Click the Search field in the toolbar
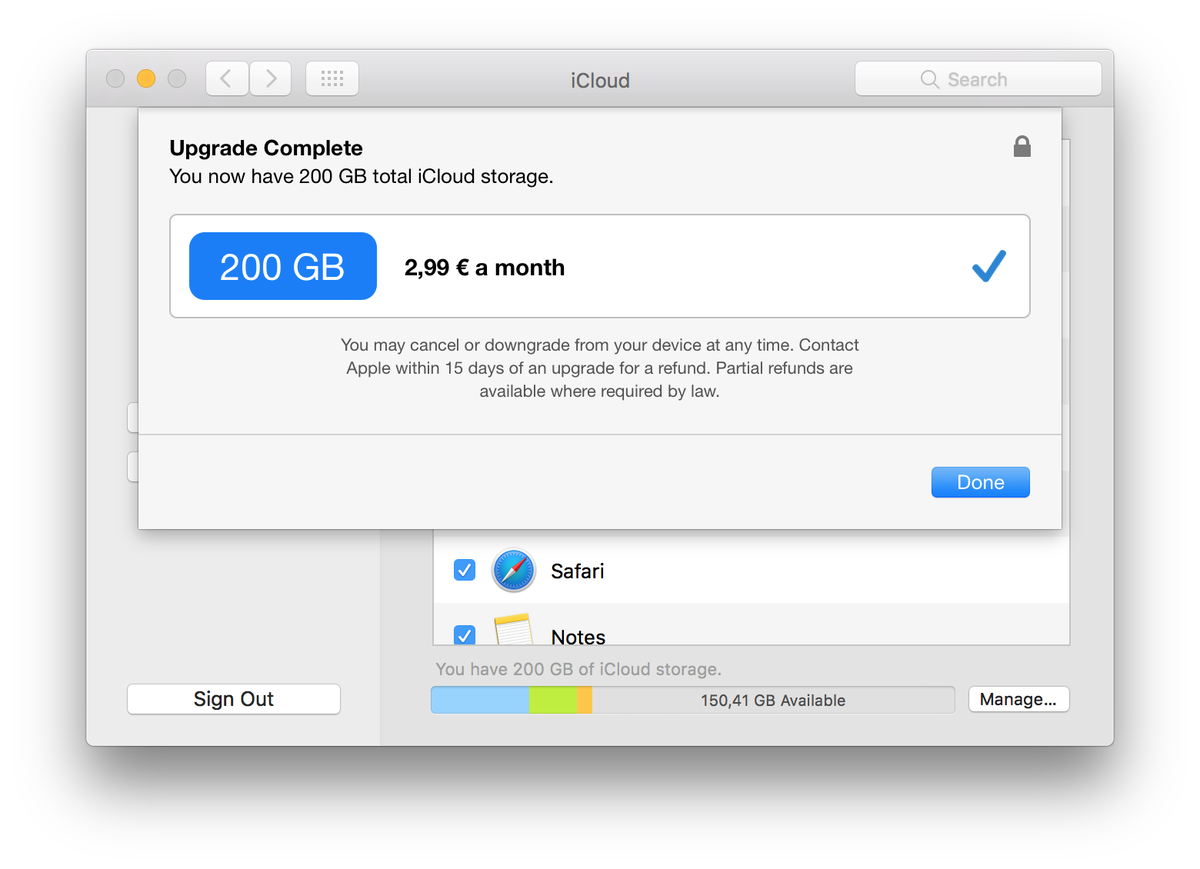 (x=978, y=79)
